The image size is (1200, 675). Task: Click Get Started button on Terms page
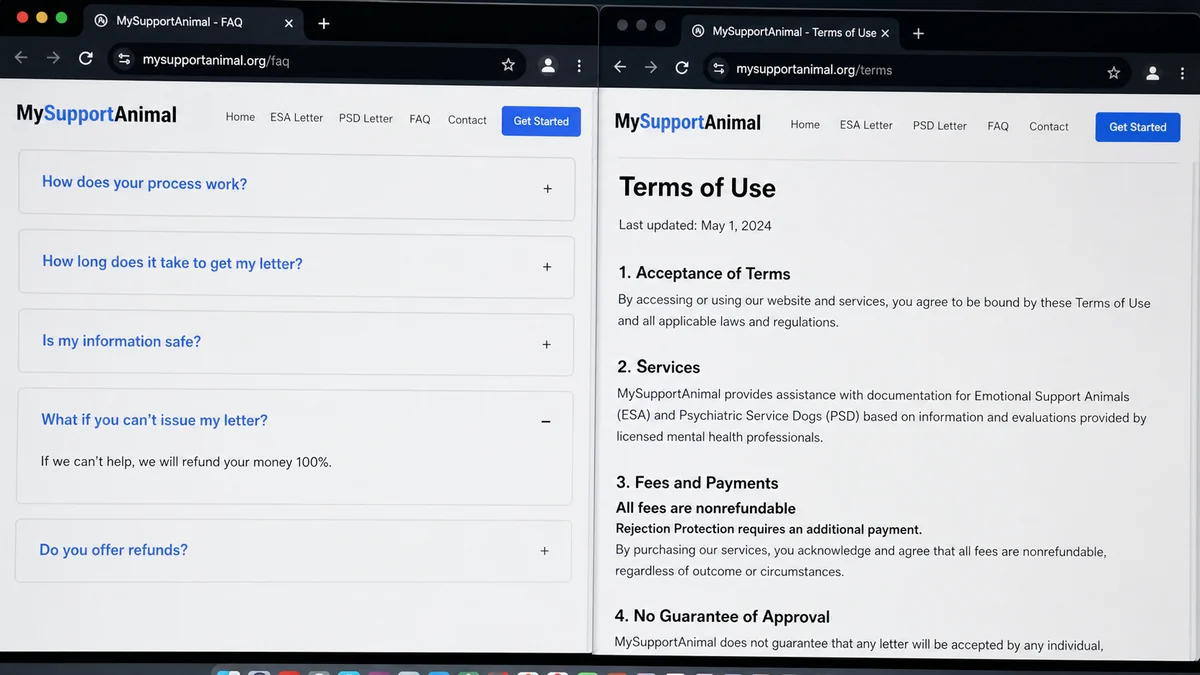point(1138,127)
